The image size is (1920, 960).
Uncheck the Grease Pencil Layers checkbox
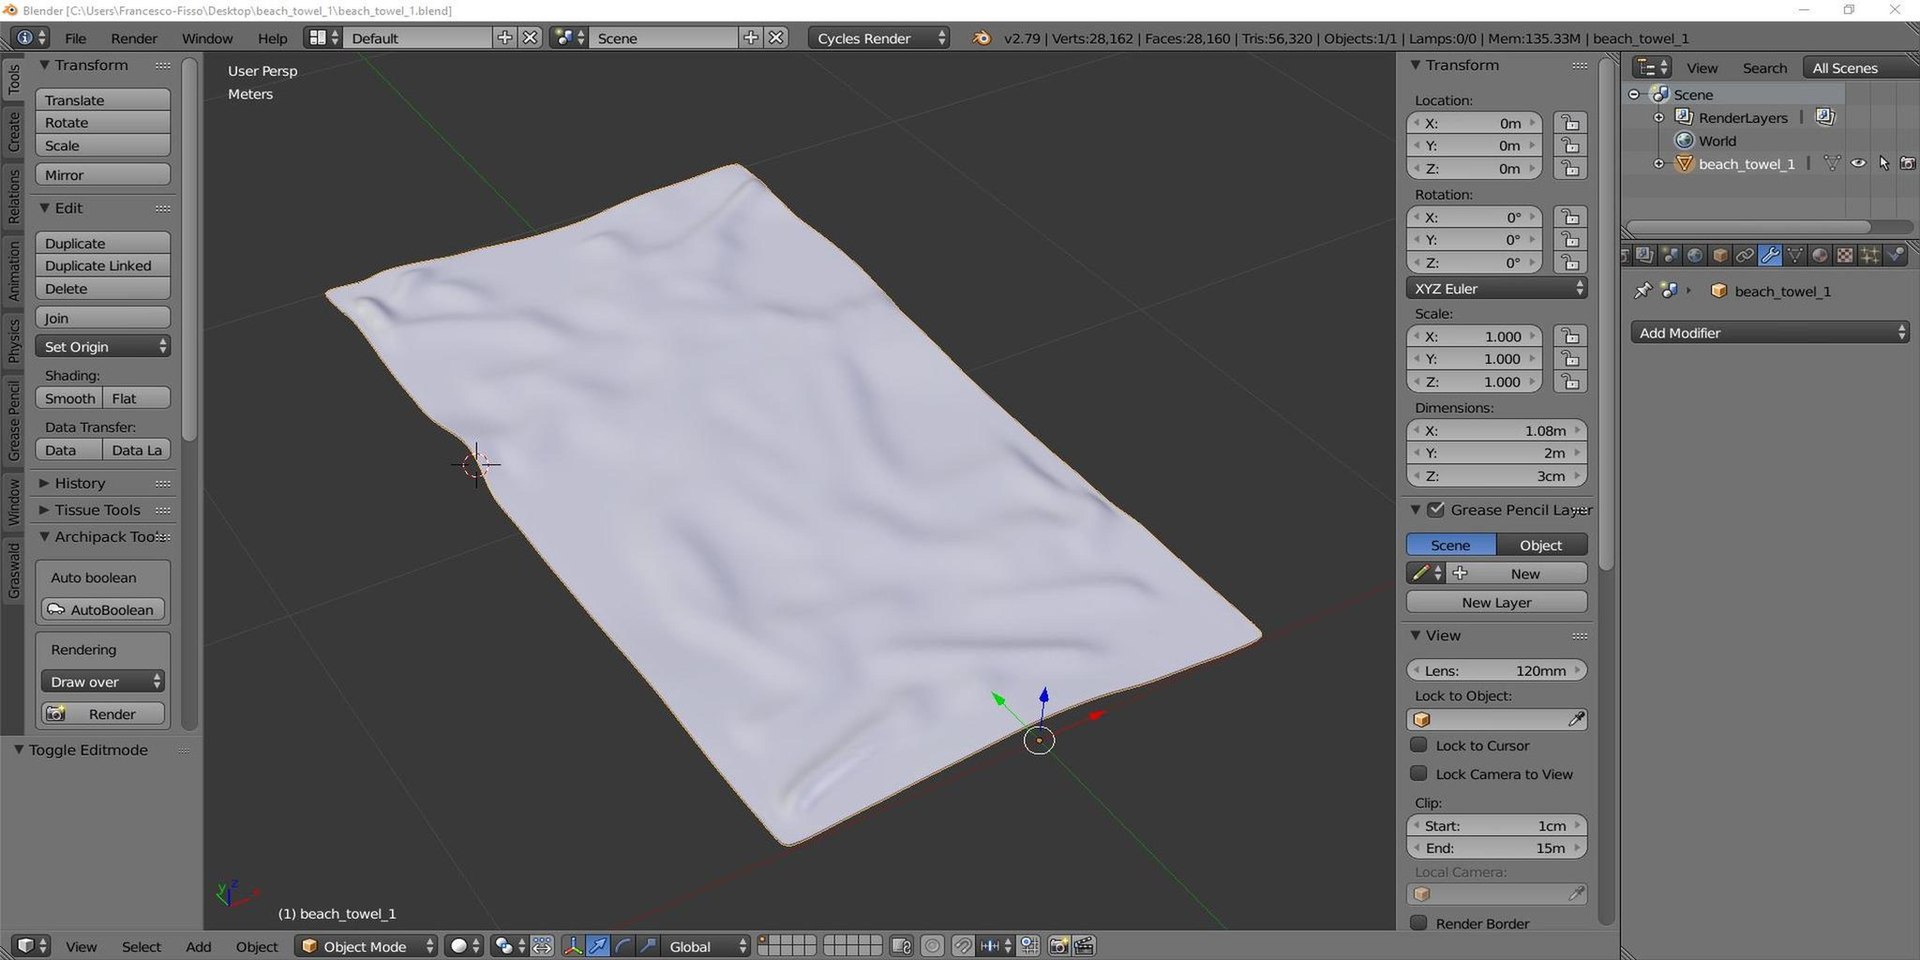pos(1436,510)
